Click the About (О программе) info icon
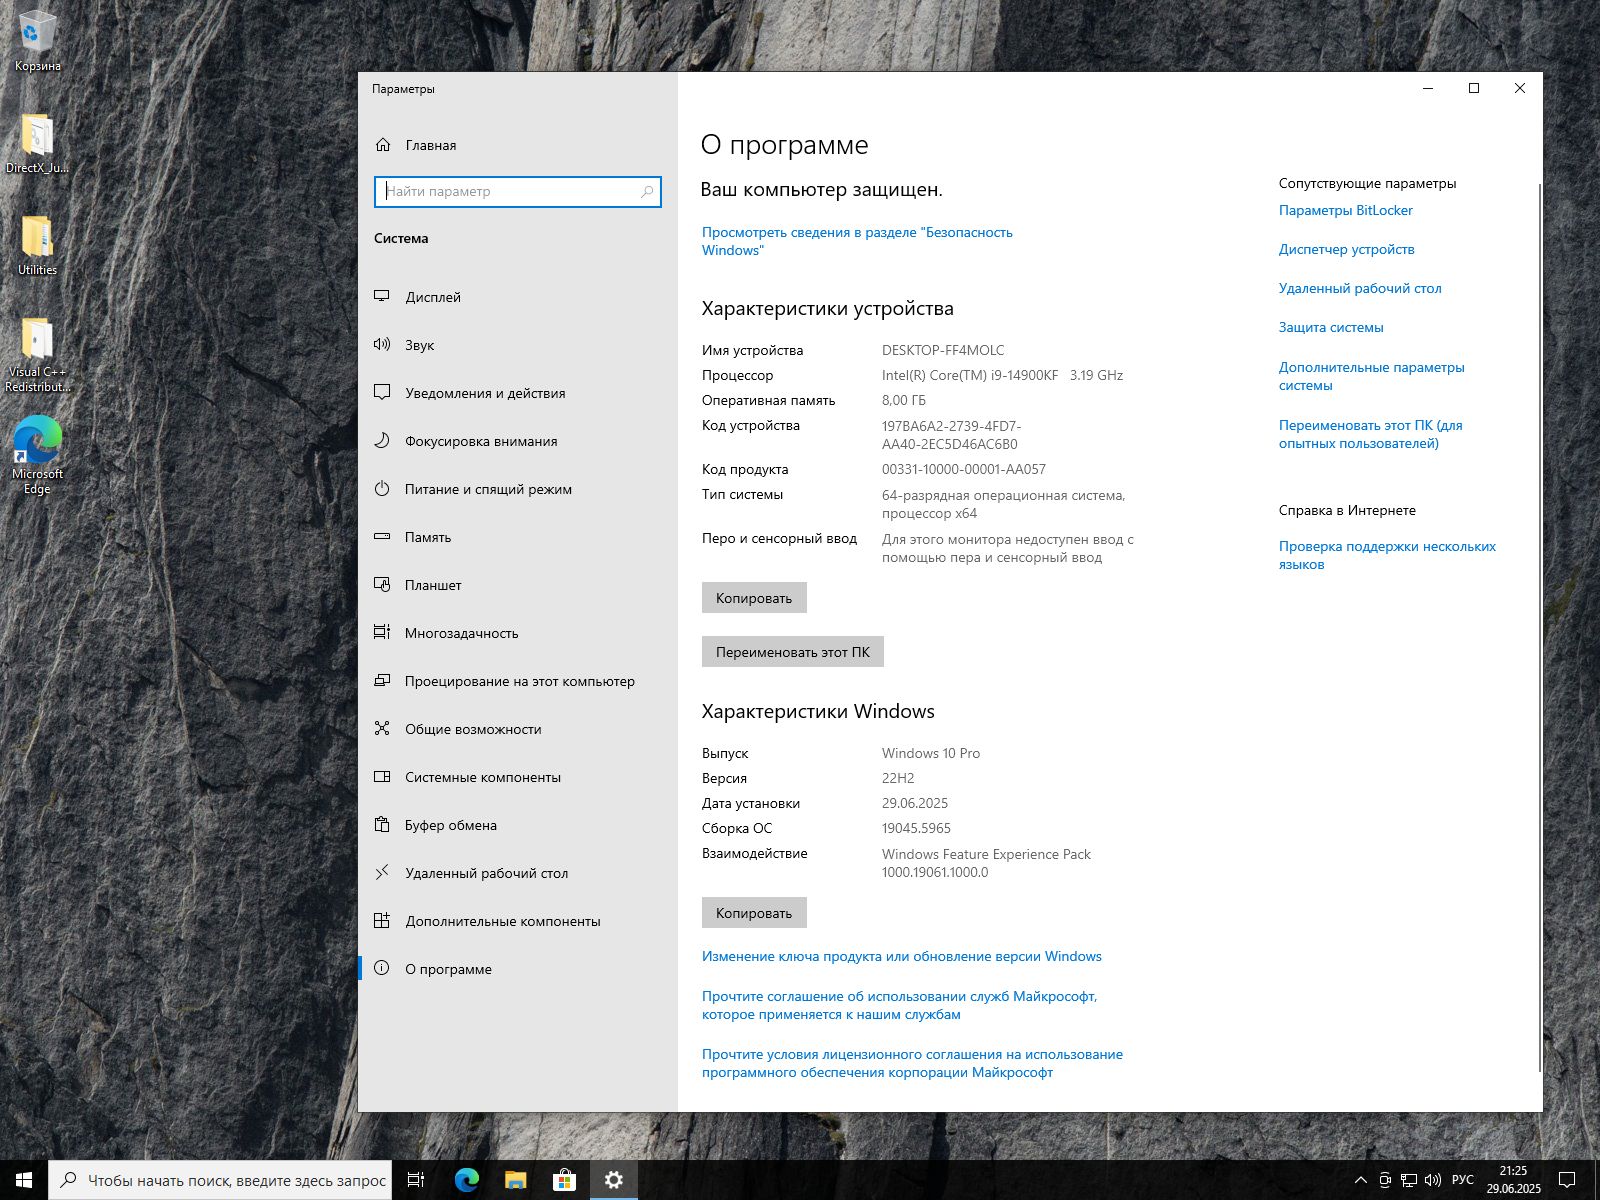The image size is (1600, 1200). coord(382,969)
